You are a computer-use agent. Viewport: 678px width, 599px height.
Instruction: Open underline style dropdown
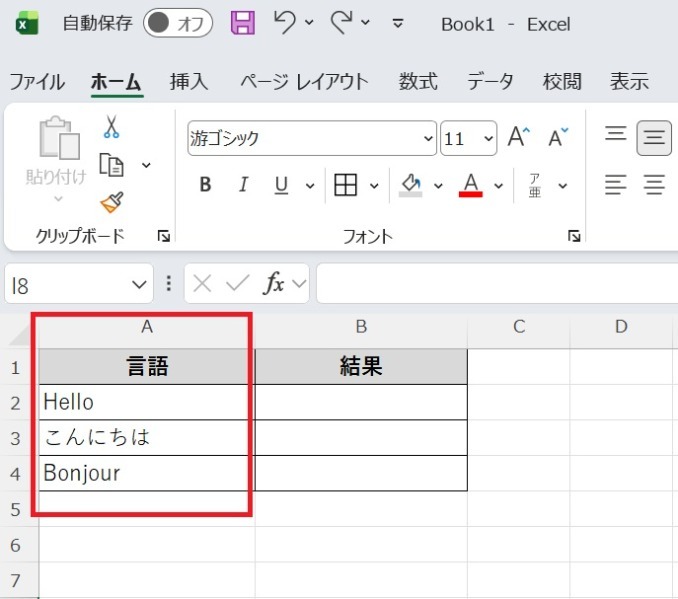[x=310, y=186]
